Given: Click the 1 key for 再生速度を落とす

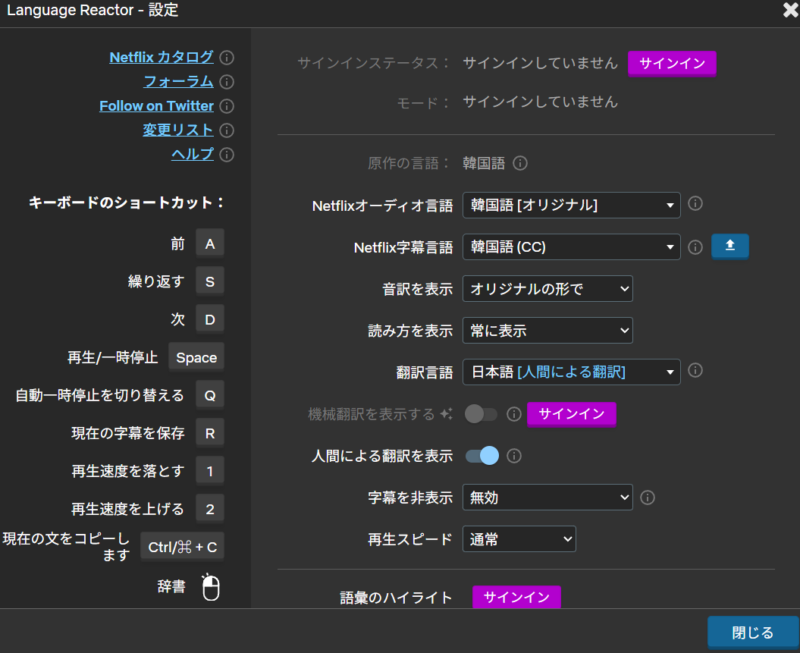Looking at the screenshot, I should (x=210, y=471).
